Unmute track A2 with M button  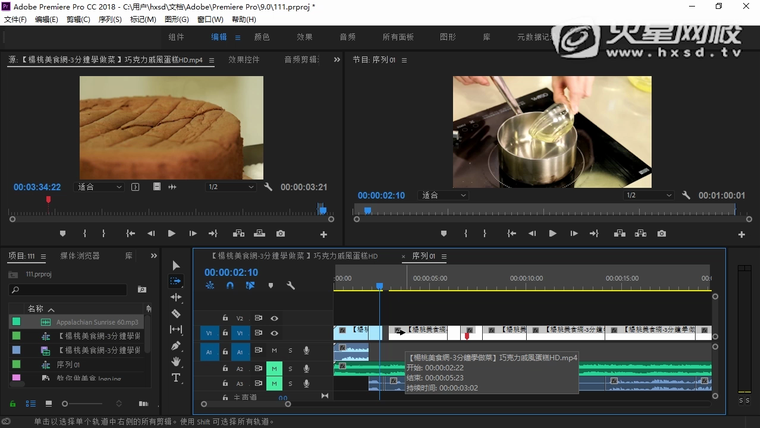273,368
